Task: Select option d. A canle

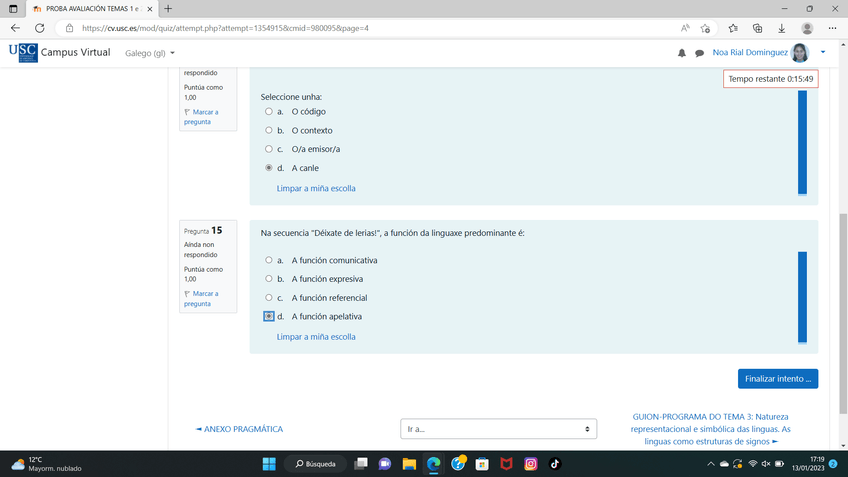Action: point(269,168)
